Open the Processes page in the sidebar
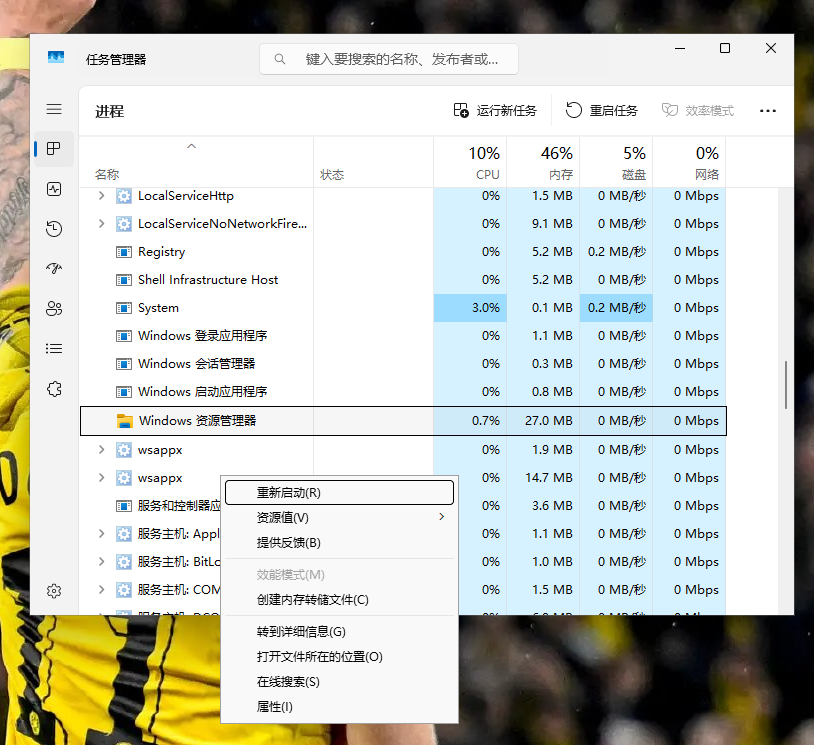Image resolution: width=814 pixels, height=745 pixels. (x=54, y=149)
